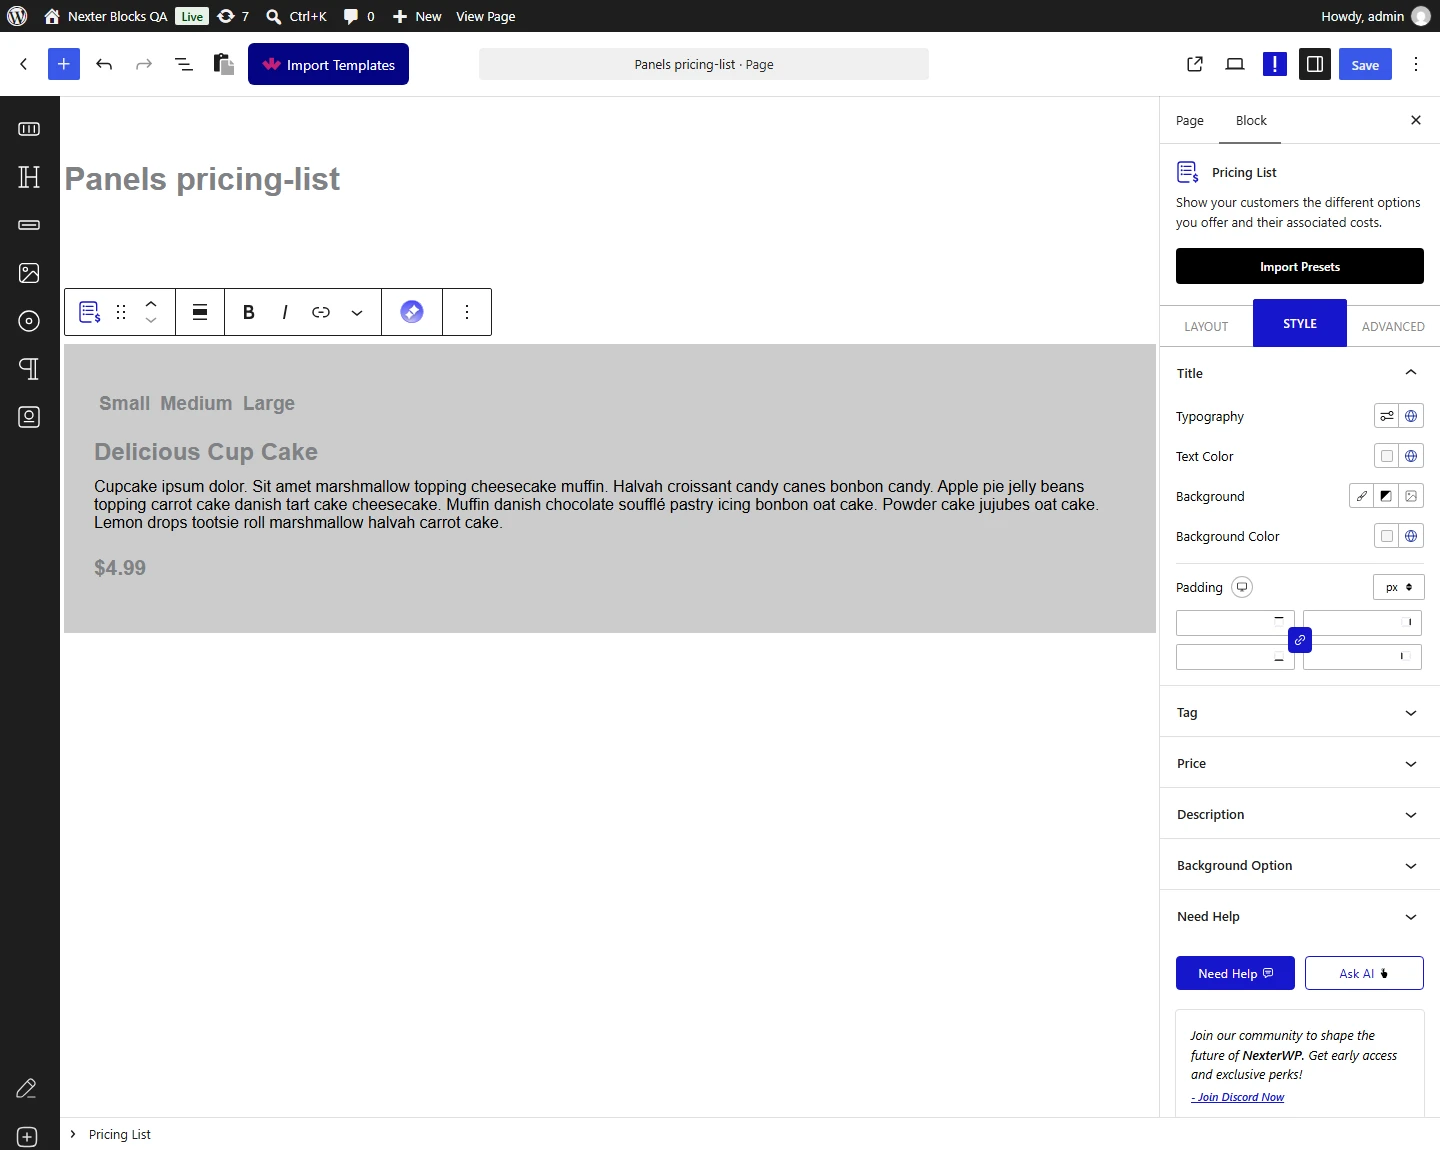The width and height of the screenshot is (1440, 1150).
Task: Select the solid color background type for Title
Action: pyautogui.click(x=1361, y=496)
